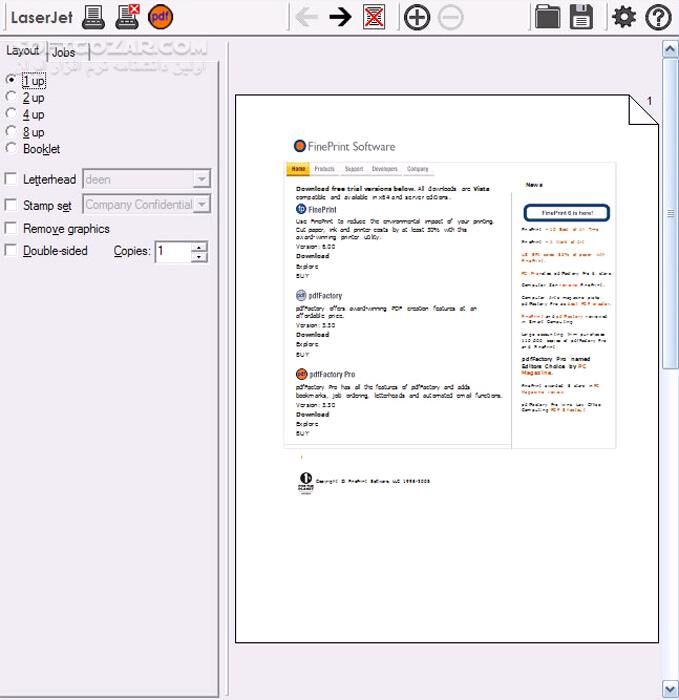The height and width of the screenshot is (700, 679).
Task: Enable the Remove graphics checkbox
Action: [11, 229]
